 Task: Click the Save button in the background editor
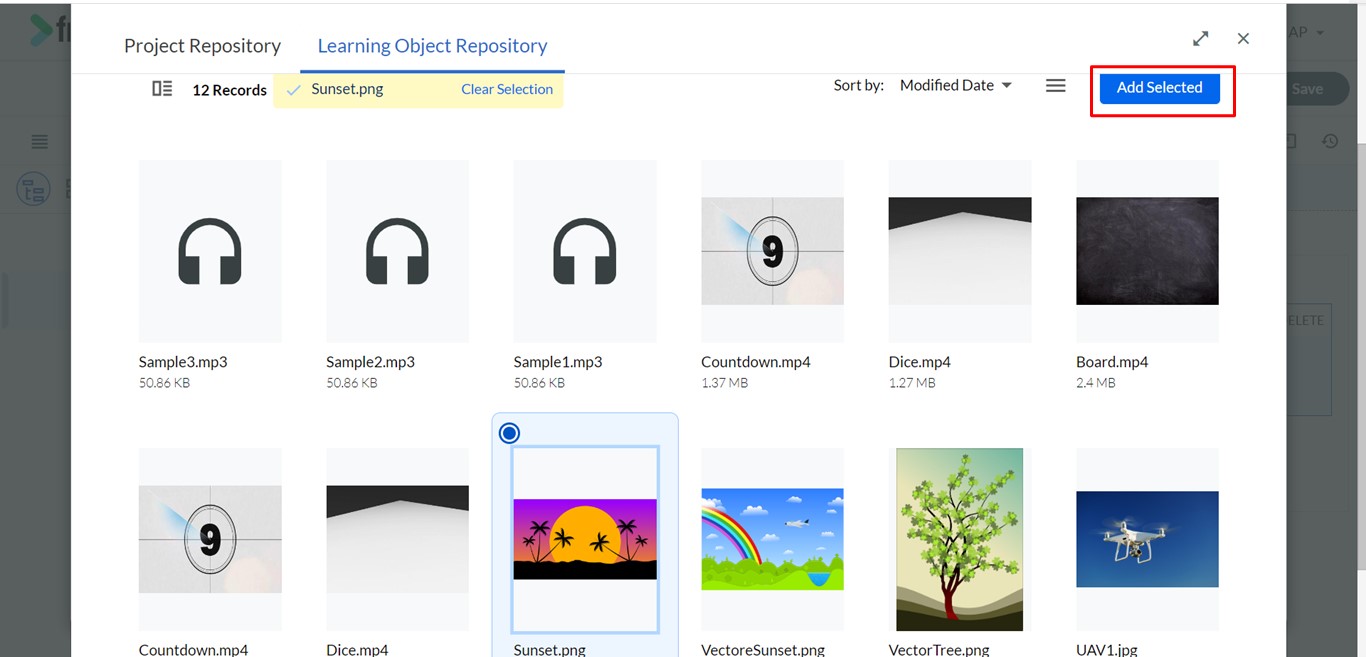click(1307, 89)
